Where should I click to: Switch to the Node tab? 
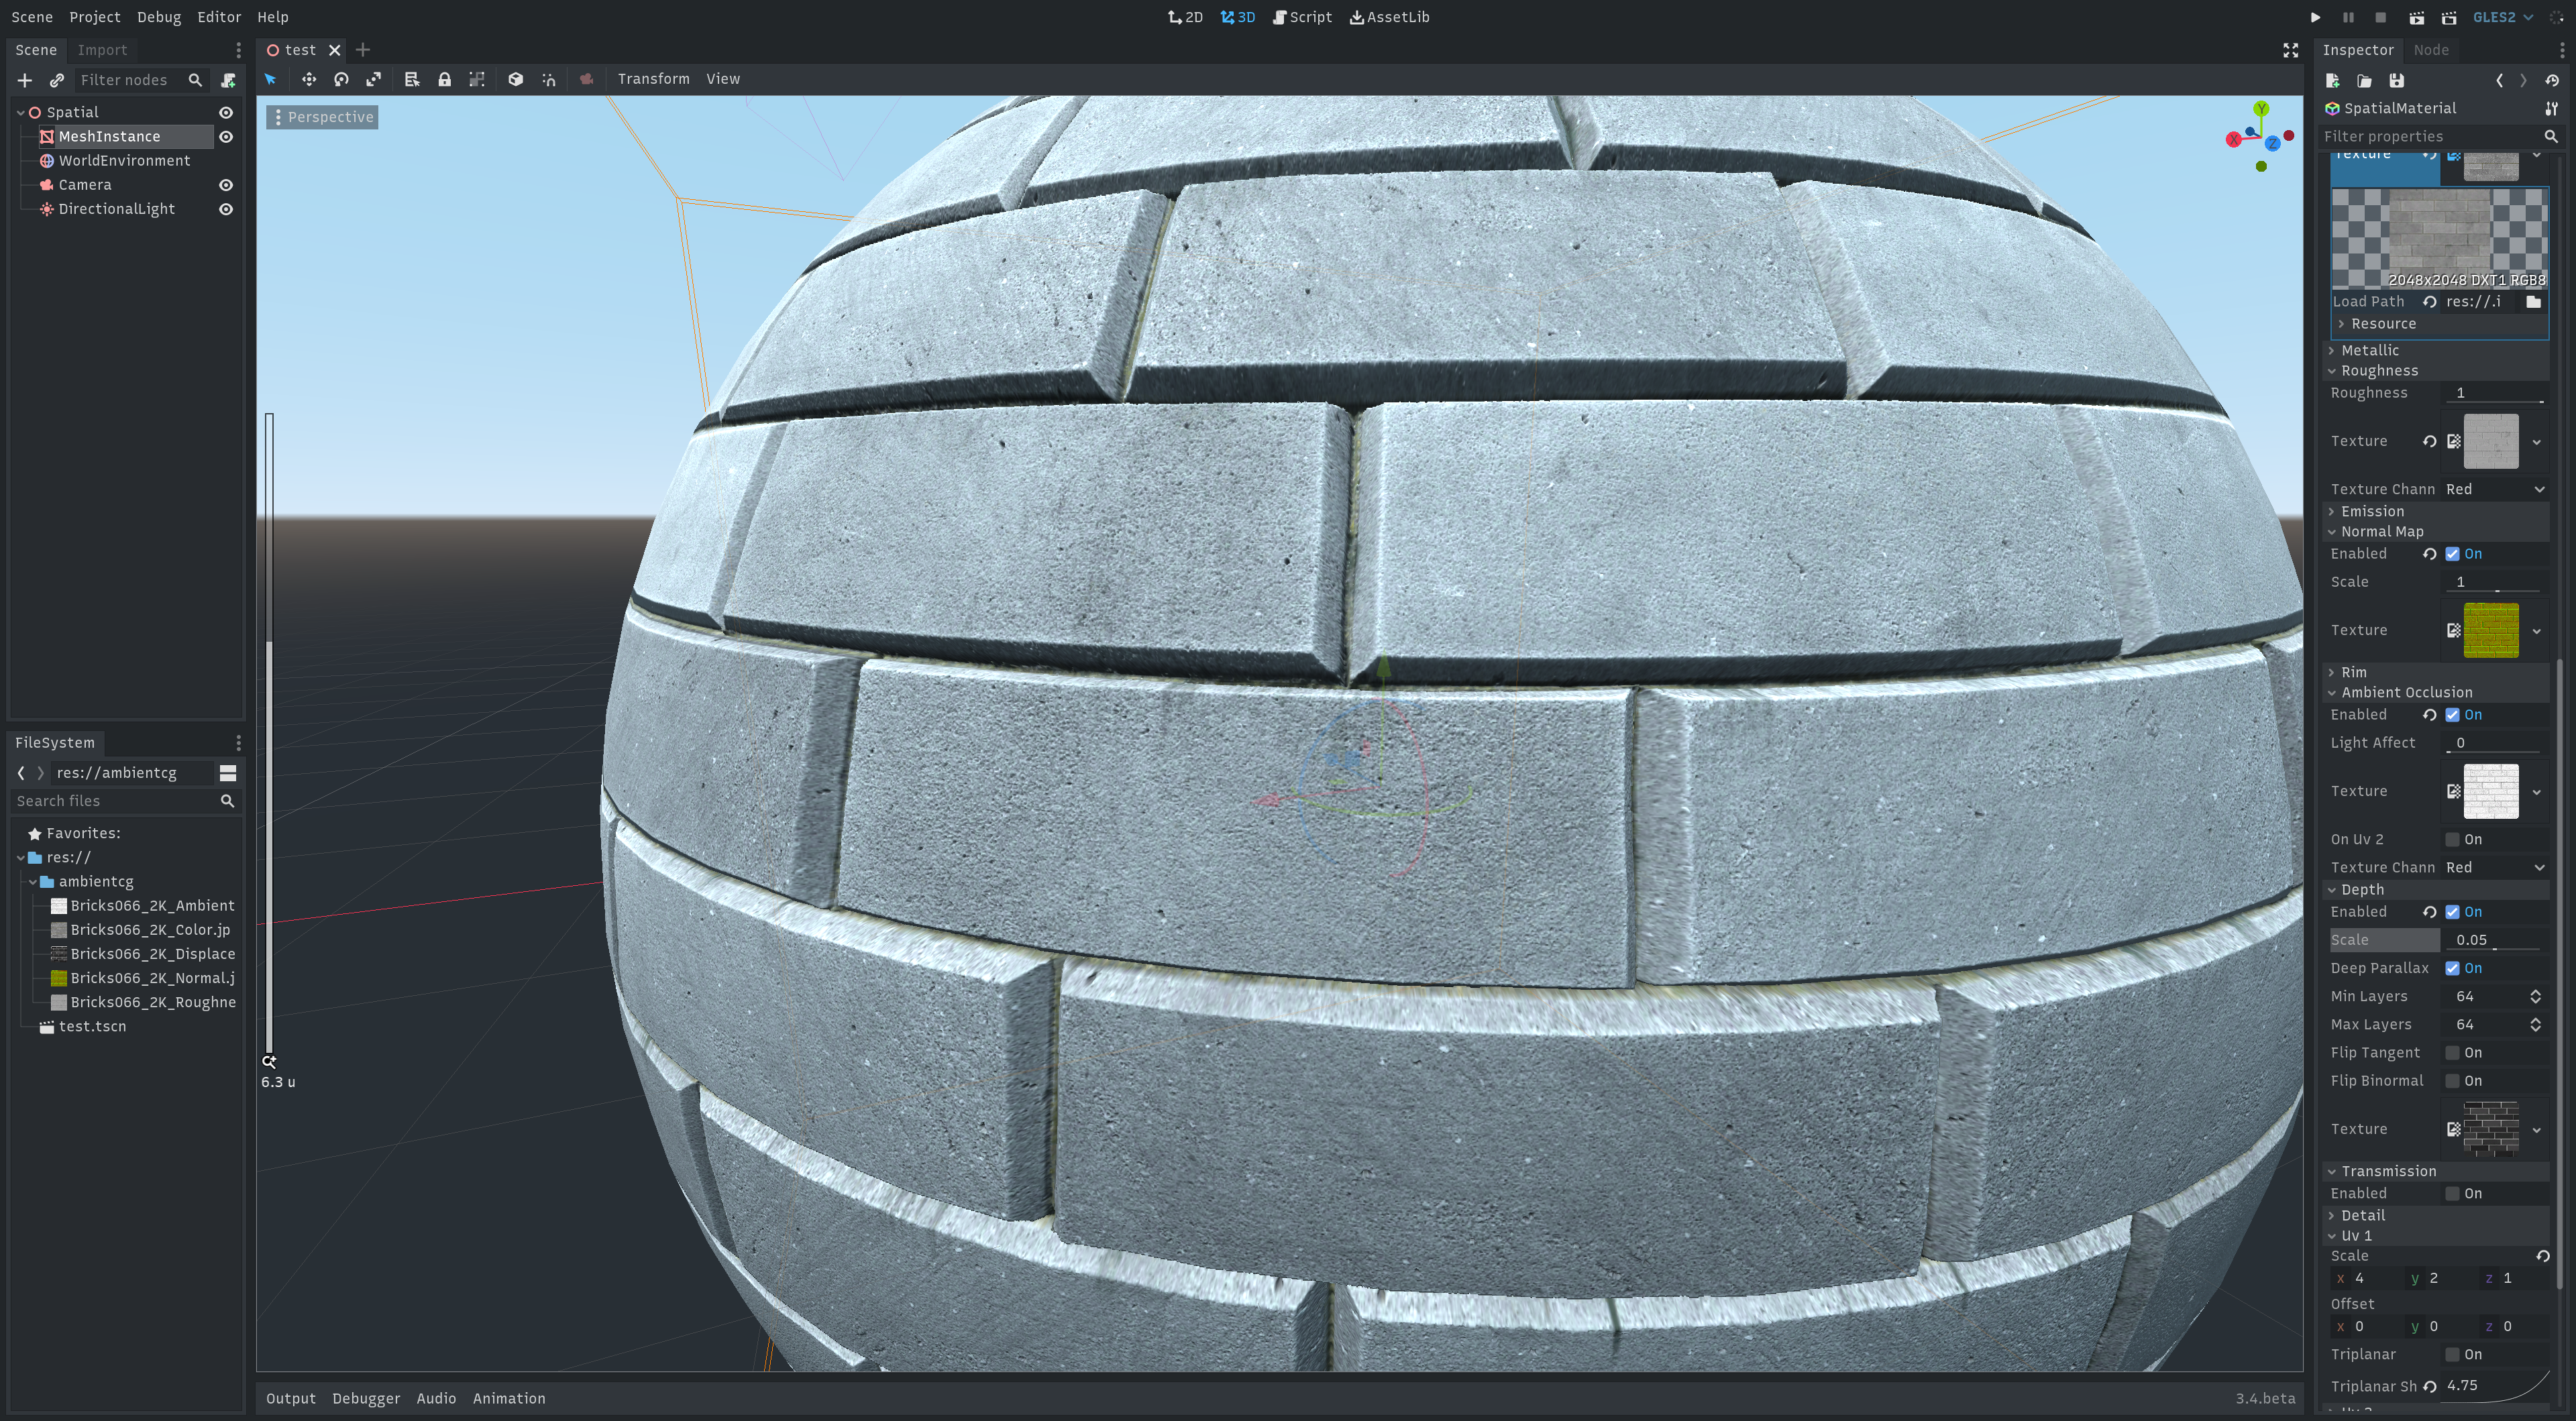pyautogui.click(x=2430, y=50)
